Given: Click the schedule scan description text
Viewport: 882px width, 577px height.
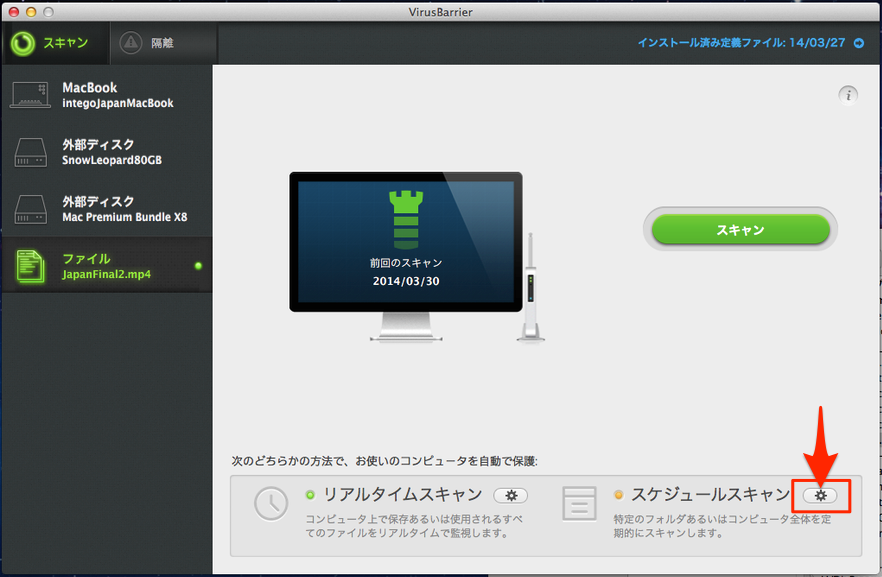Looking at the screenshot, I should pos(722,526).
